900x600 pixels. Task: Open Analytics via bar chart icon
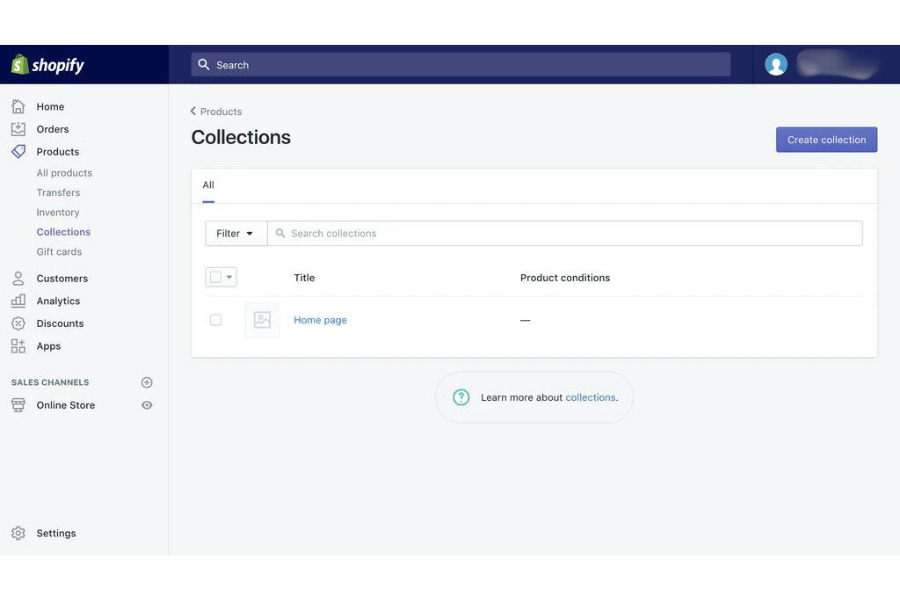click(x=18, y=301)
